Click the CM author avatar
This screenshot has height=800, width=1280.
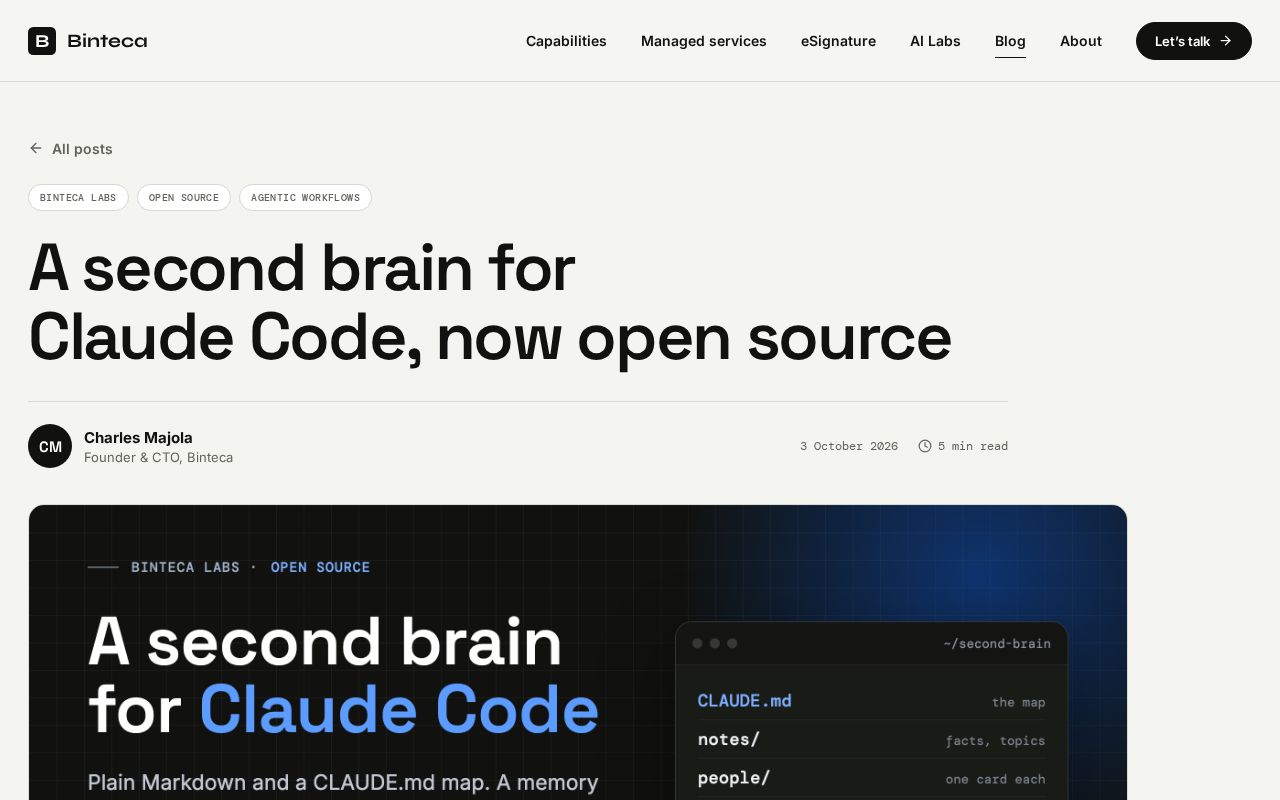point(50,446)
